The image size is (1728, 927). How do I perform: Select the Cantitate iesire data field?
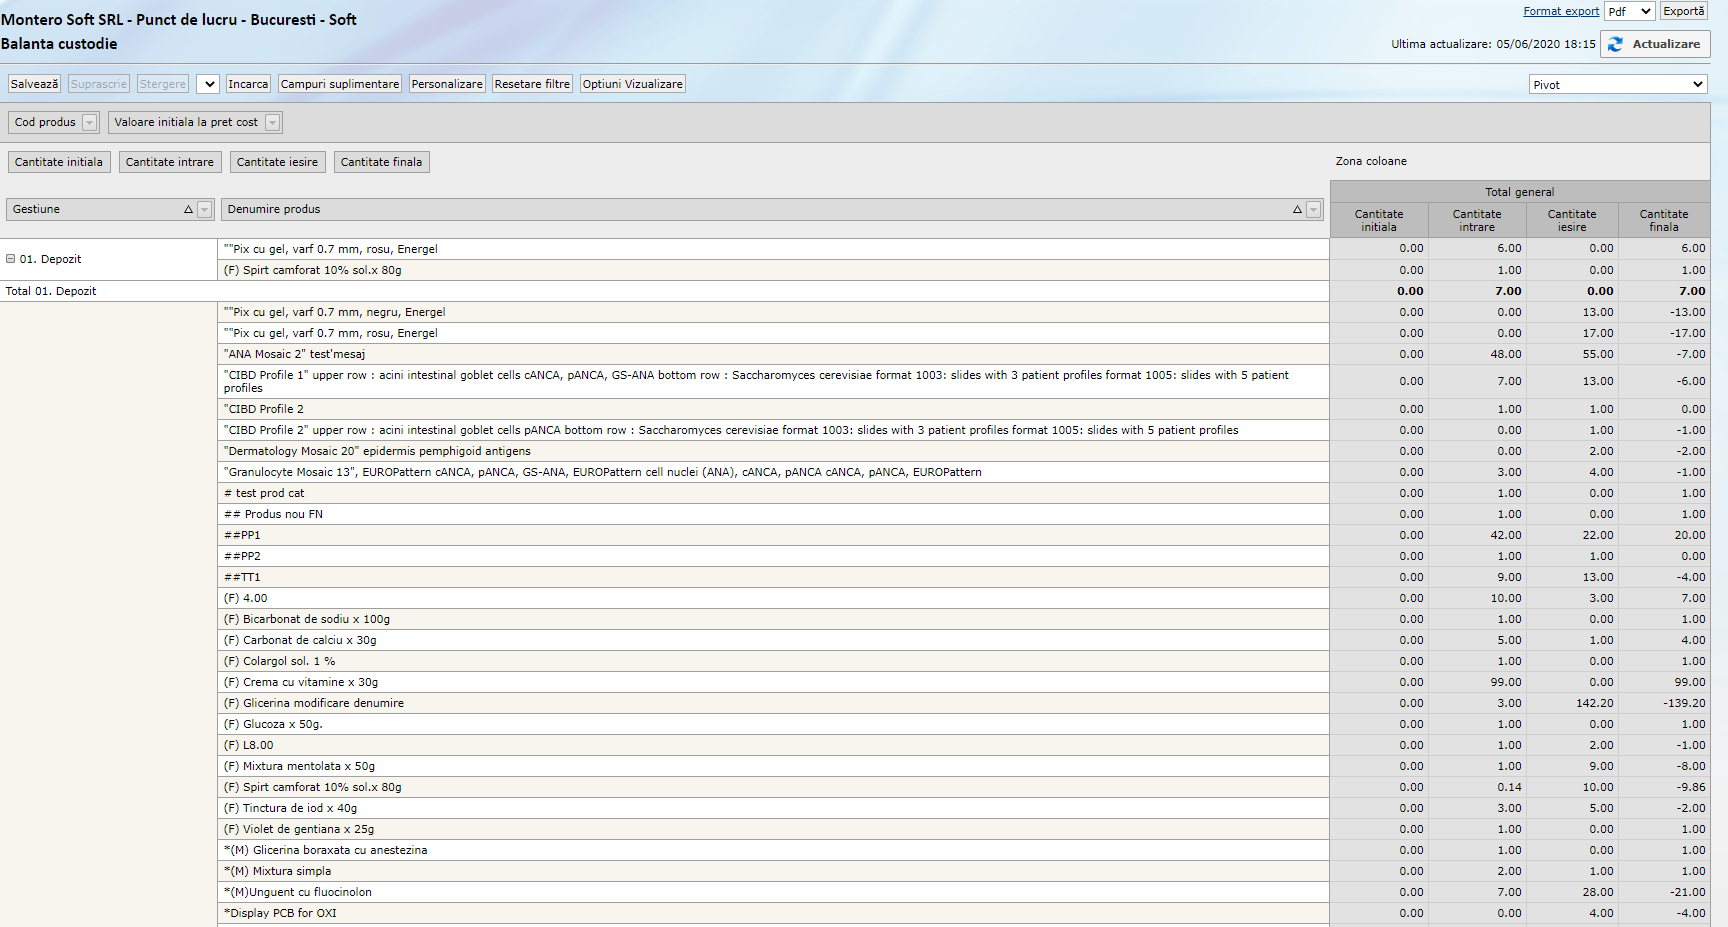click(277, 162)
